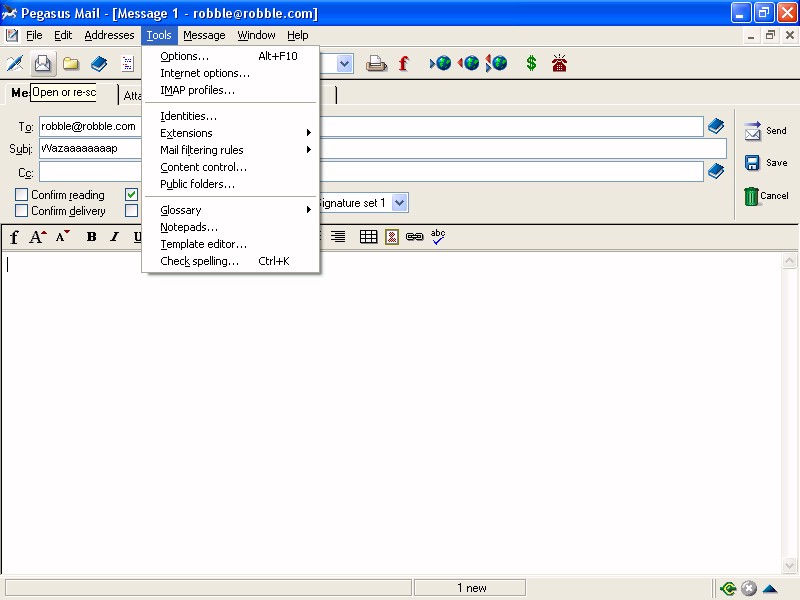Enable the Confirm reading checkbox

pos(21,194)
